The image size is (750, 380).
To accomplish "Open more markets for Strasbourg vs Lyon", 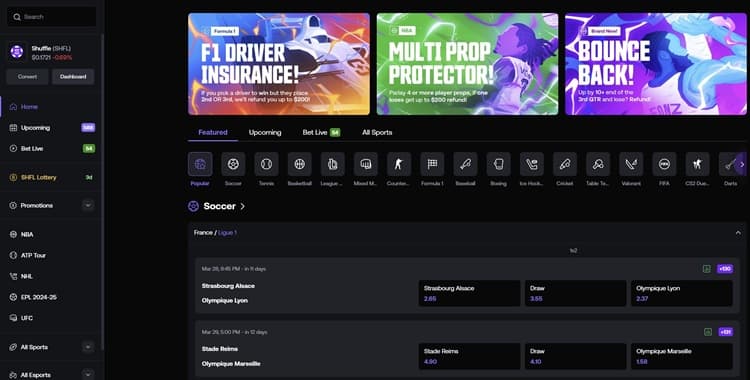I will click(725, 269).
